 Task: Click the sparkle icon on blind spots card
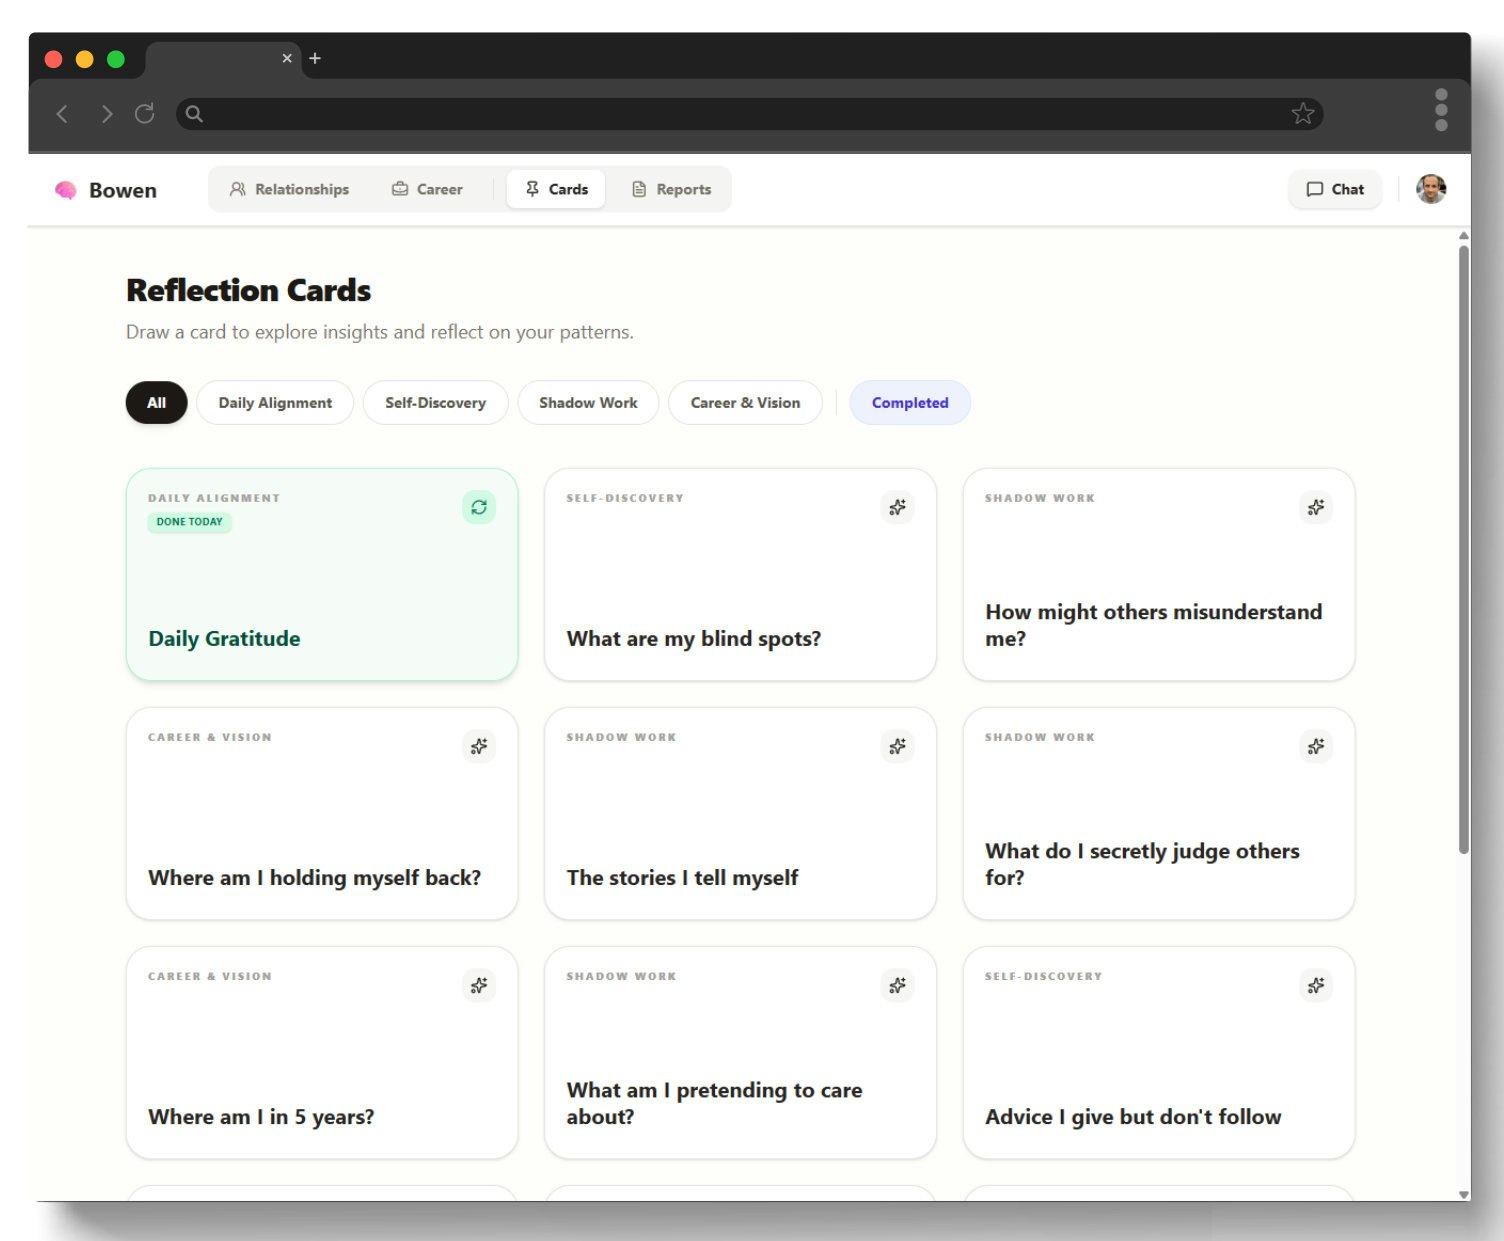[x=897, y=507]
